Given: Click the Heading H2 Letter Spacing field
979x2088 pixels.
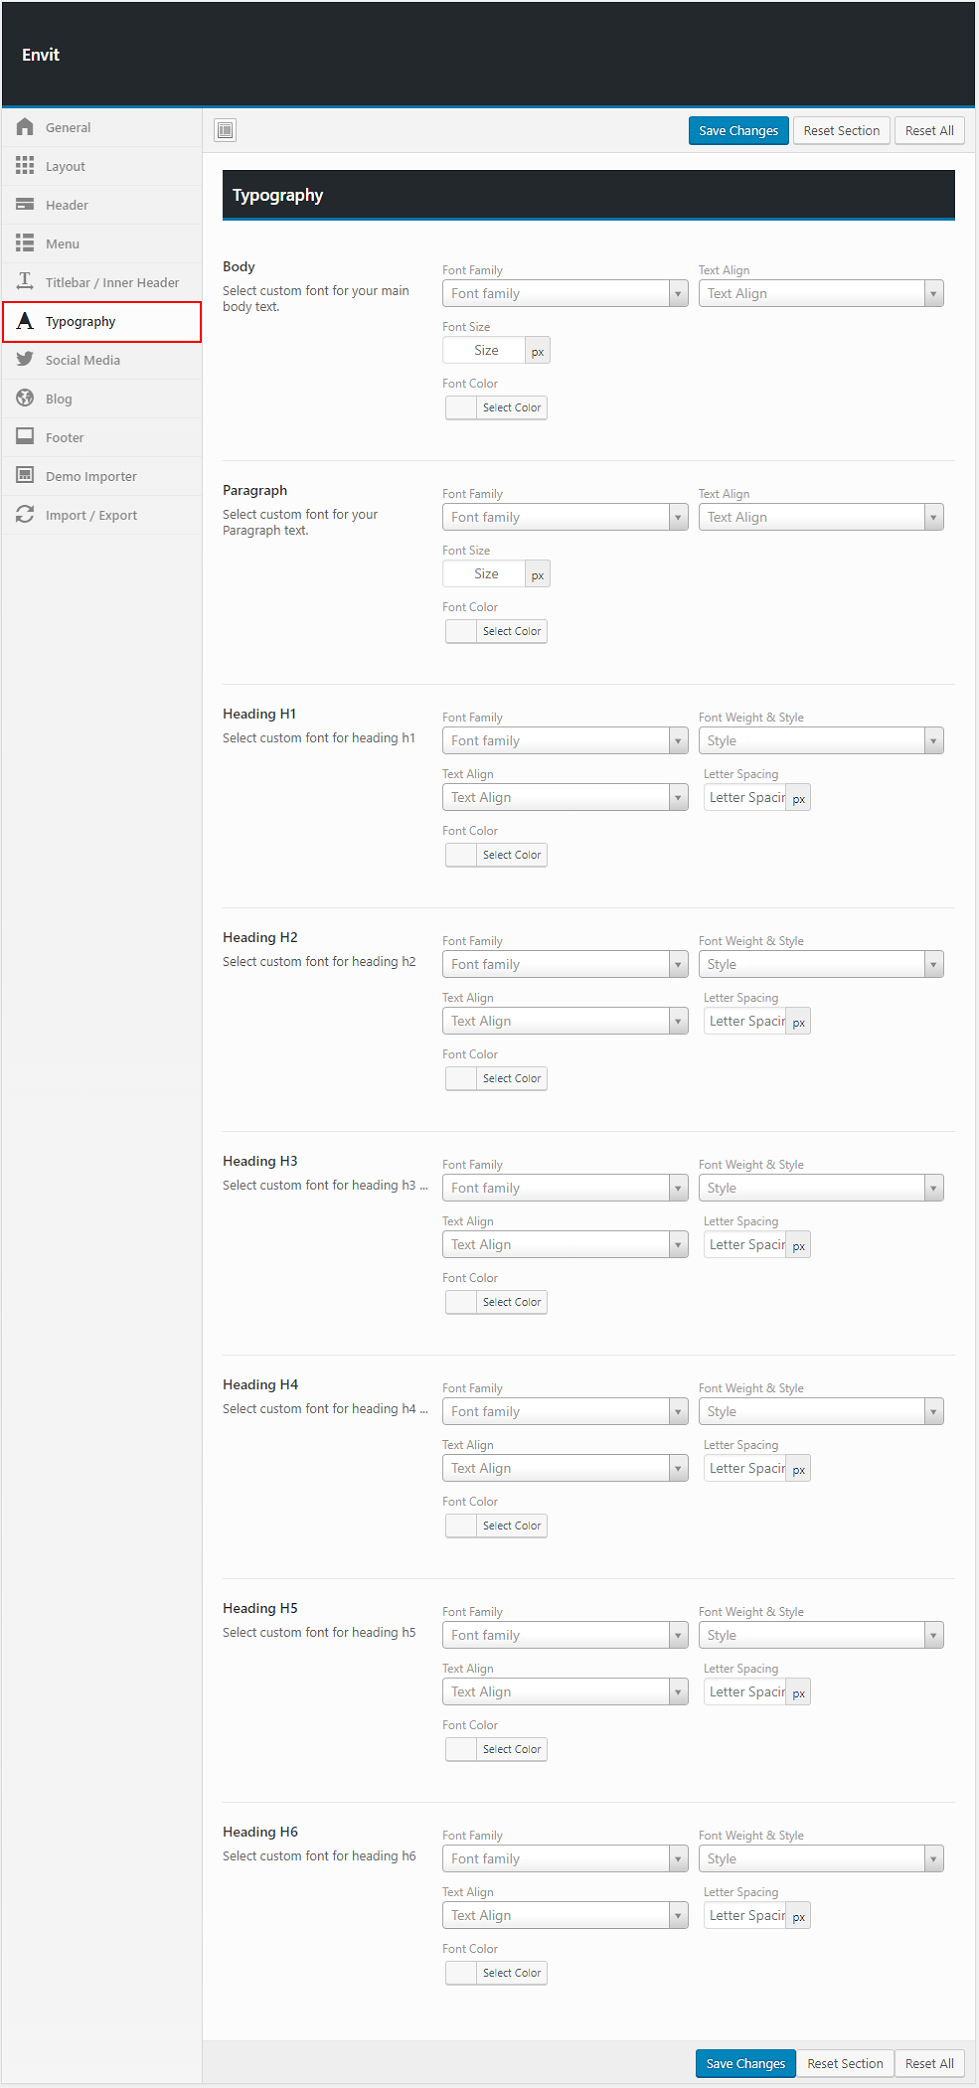Looking at the screenshot, I should point(746,1022).
